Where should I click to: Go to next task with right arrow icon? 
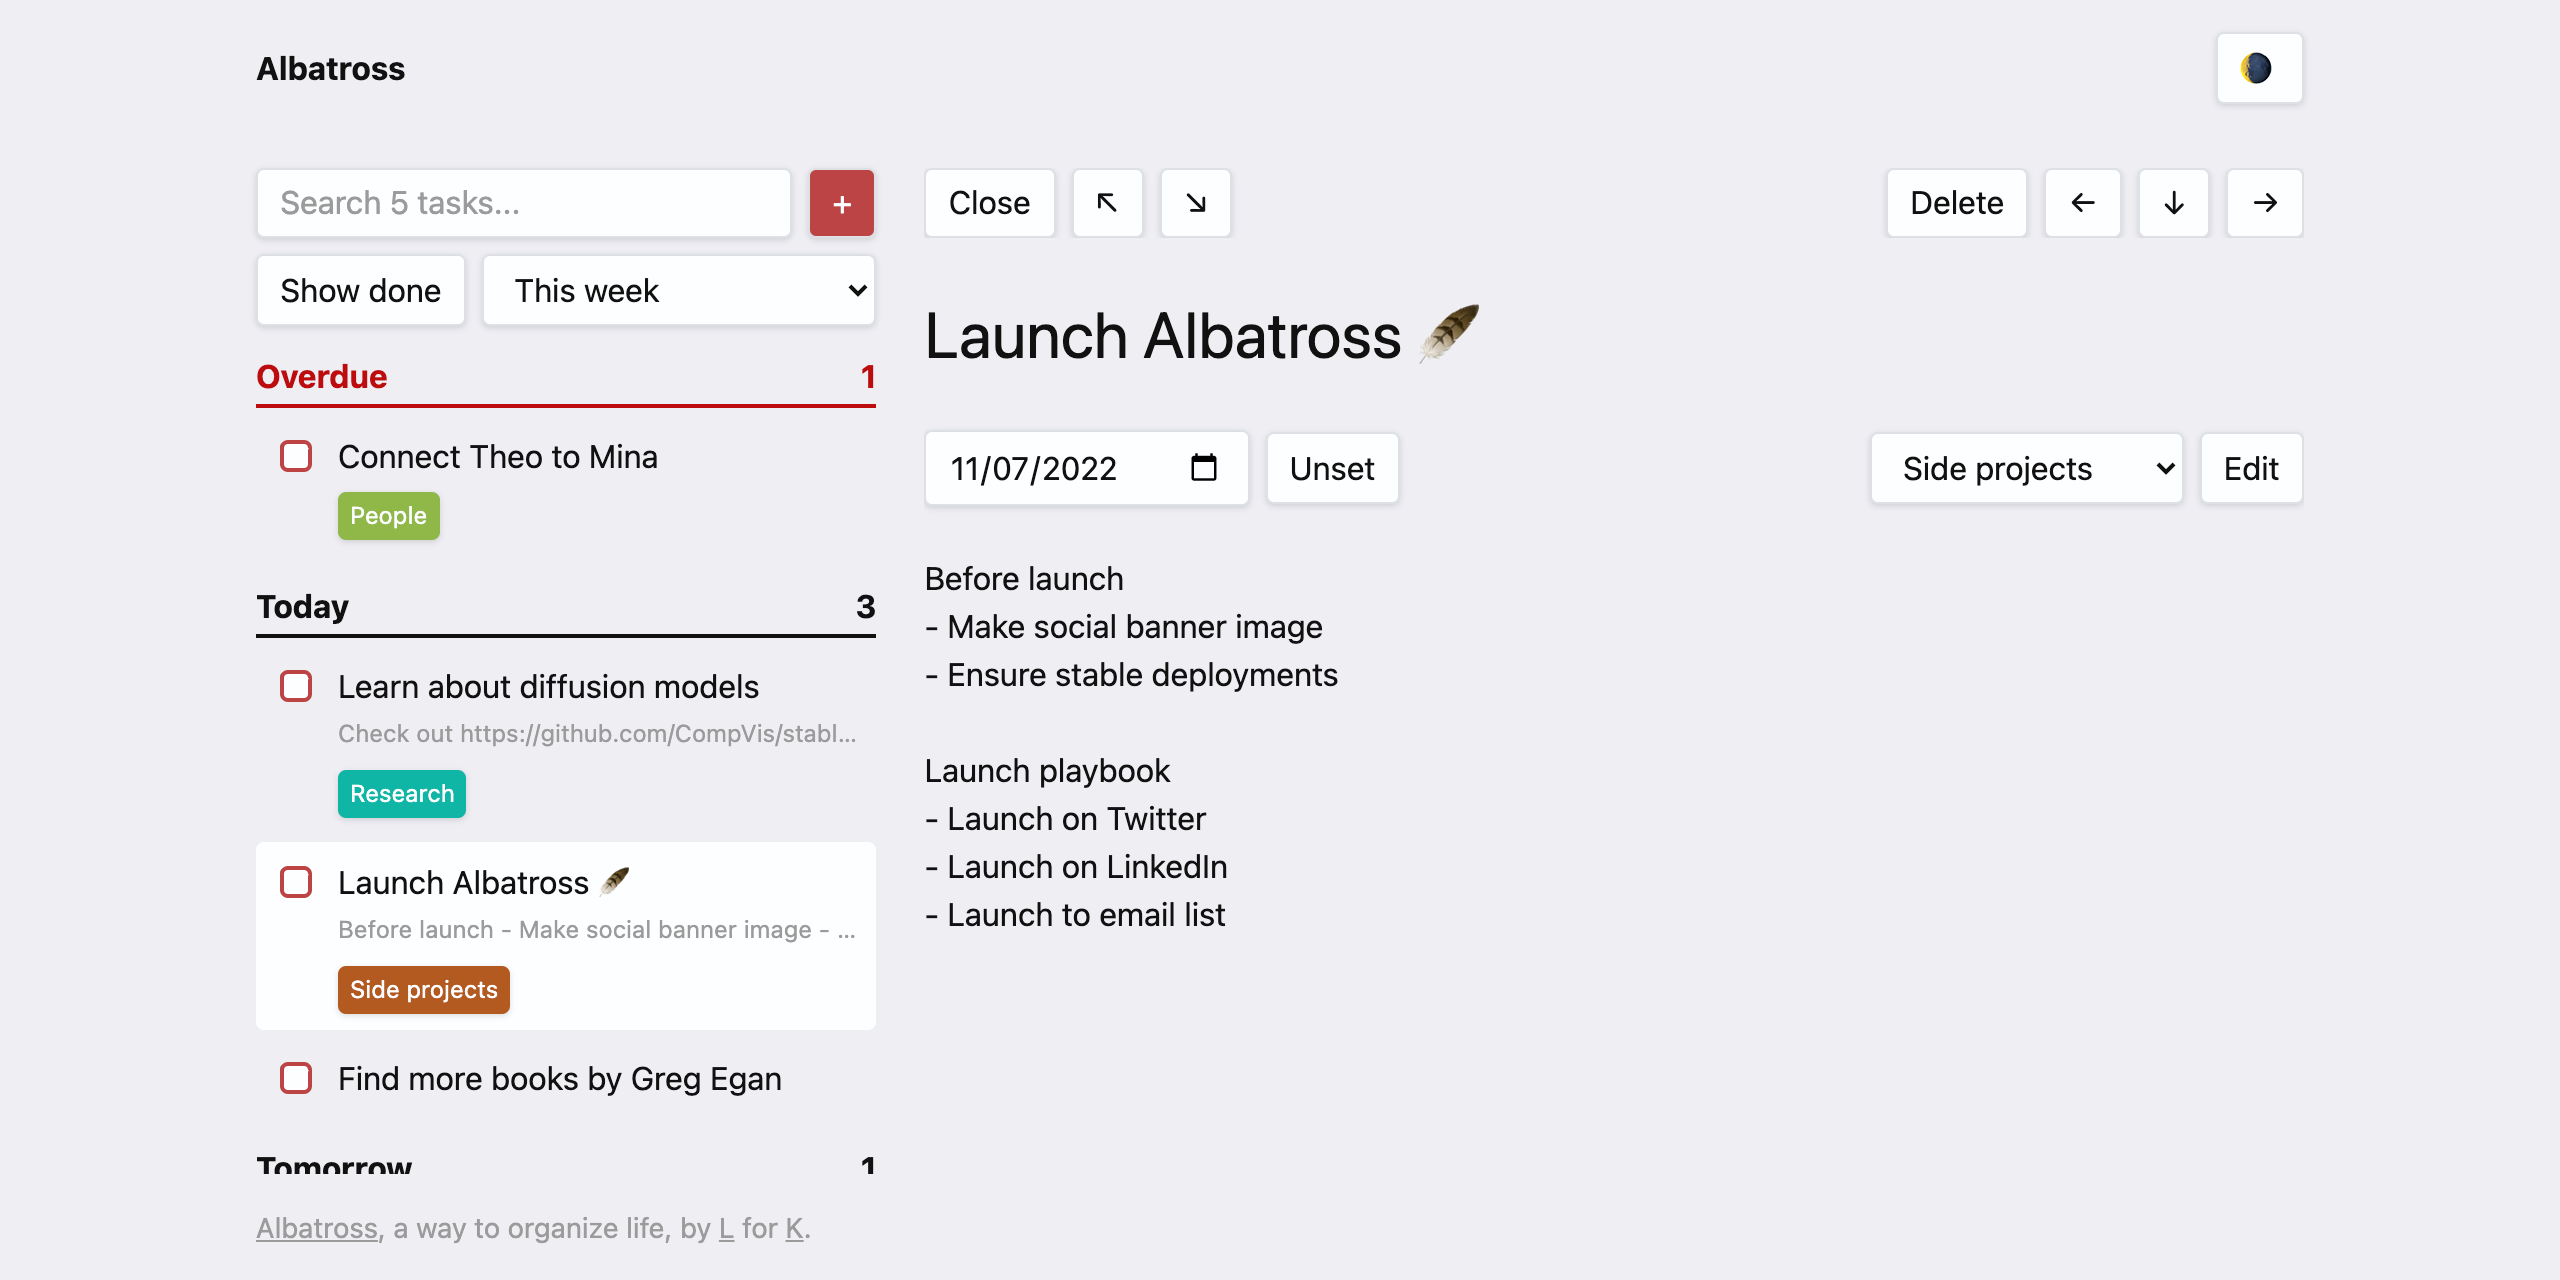[x=2264, y=203]
